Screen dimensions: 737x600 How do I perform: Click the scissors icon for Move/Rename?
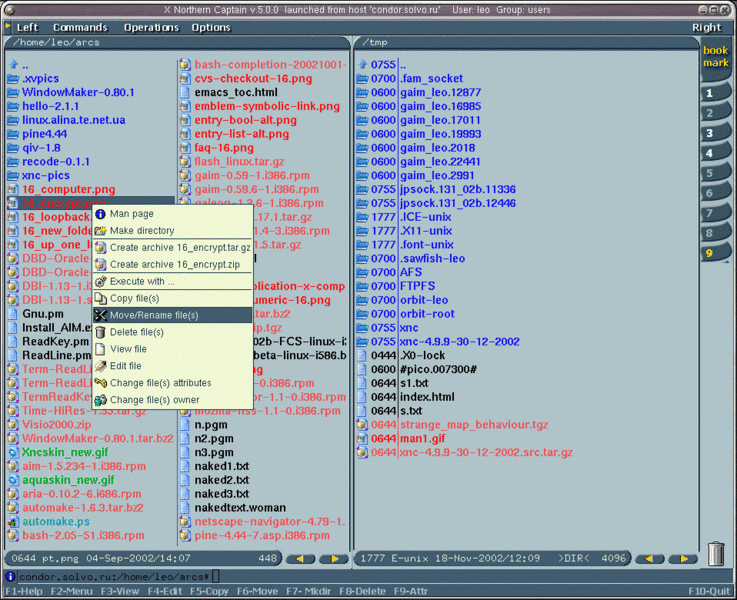(101, 315)
